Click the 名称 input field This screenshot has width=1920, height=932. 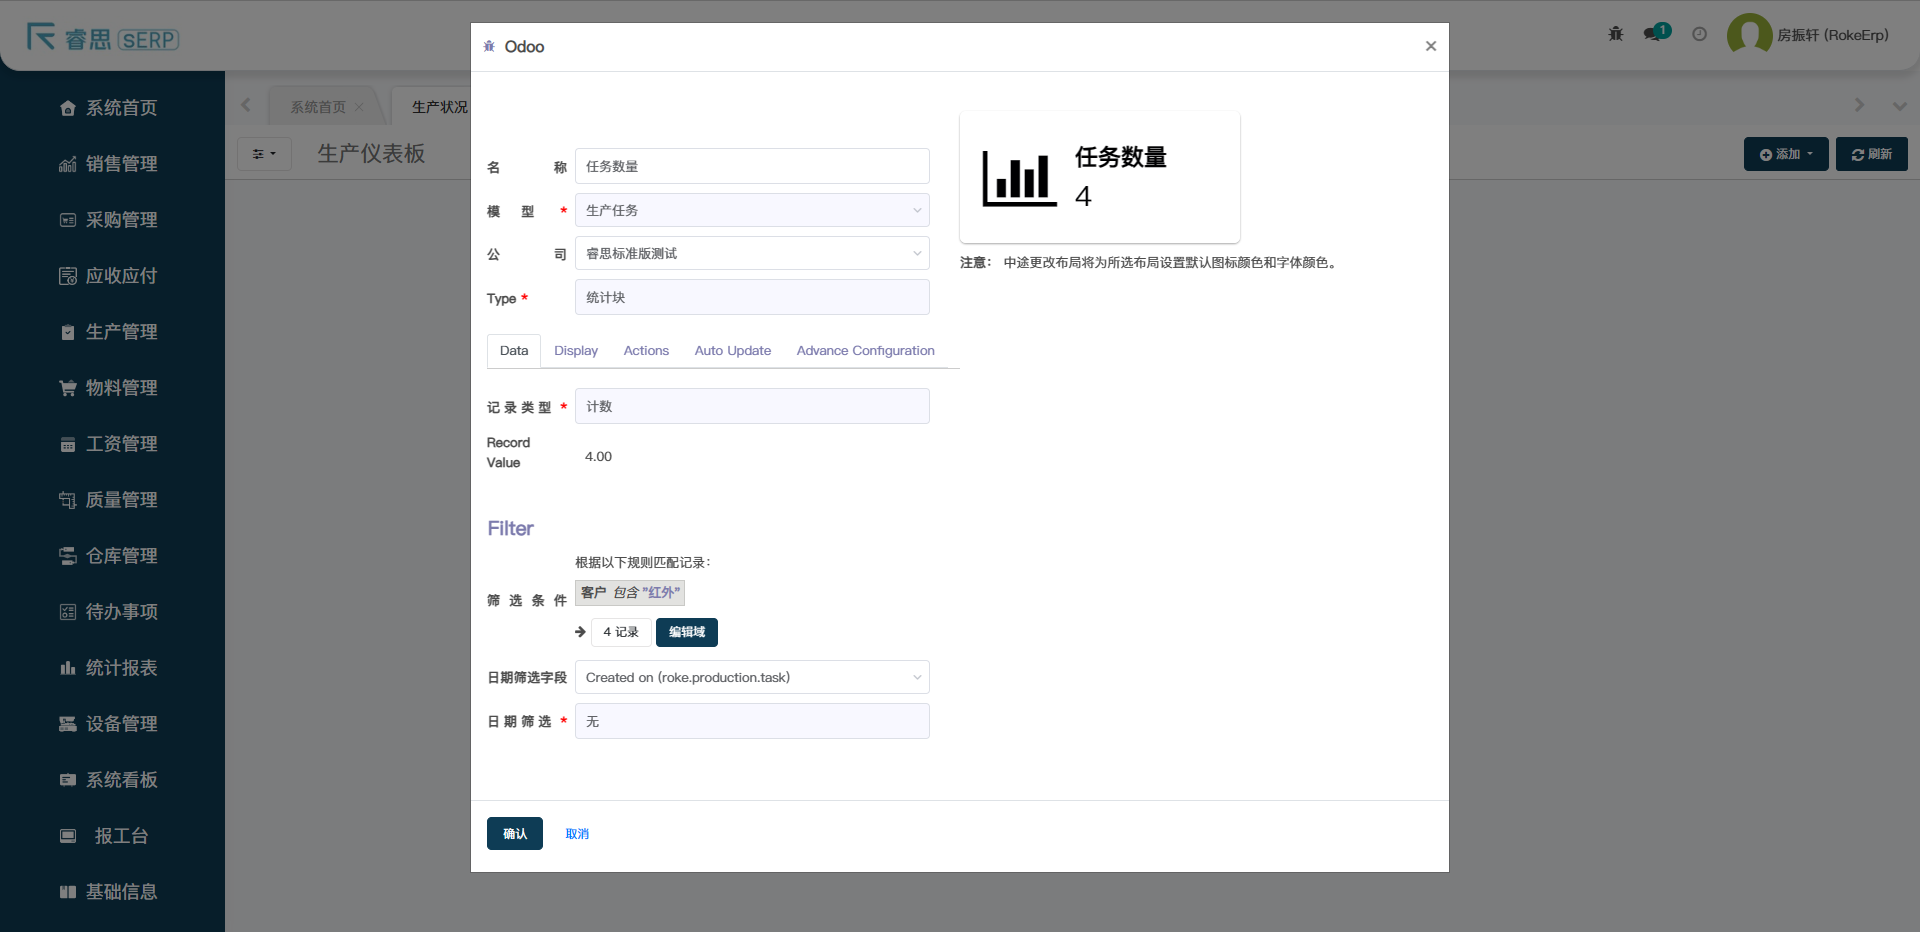(x=752, y=167)
